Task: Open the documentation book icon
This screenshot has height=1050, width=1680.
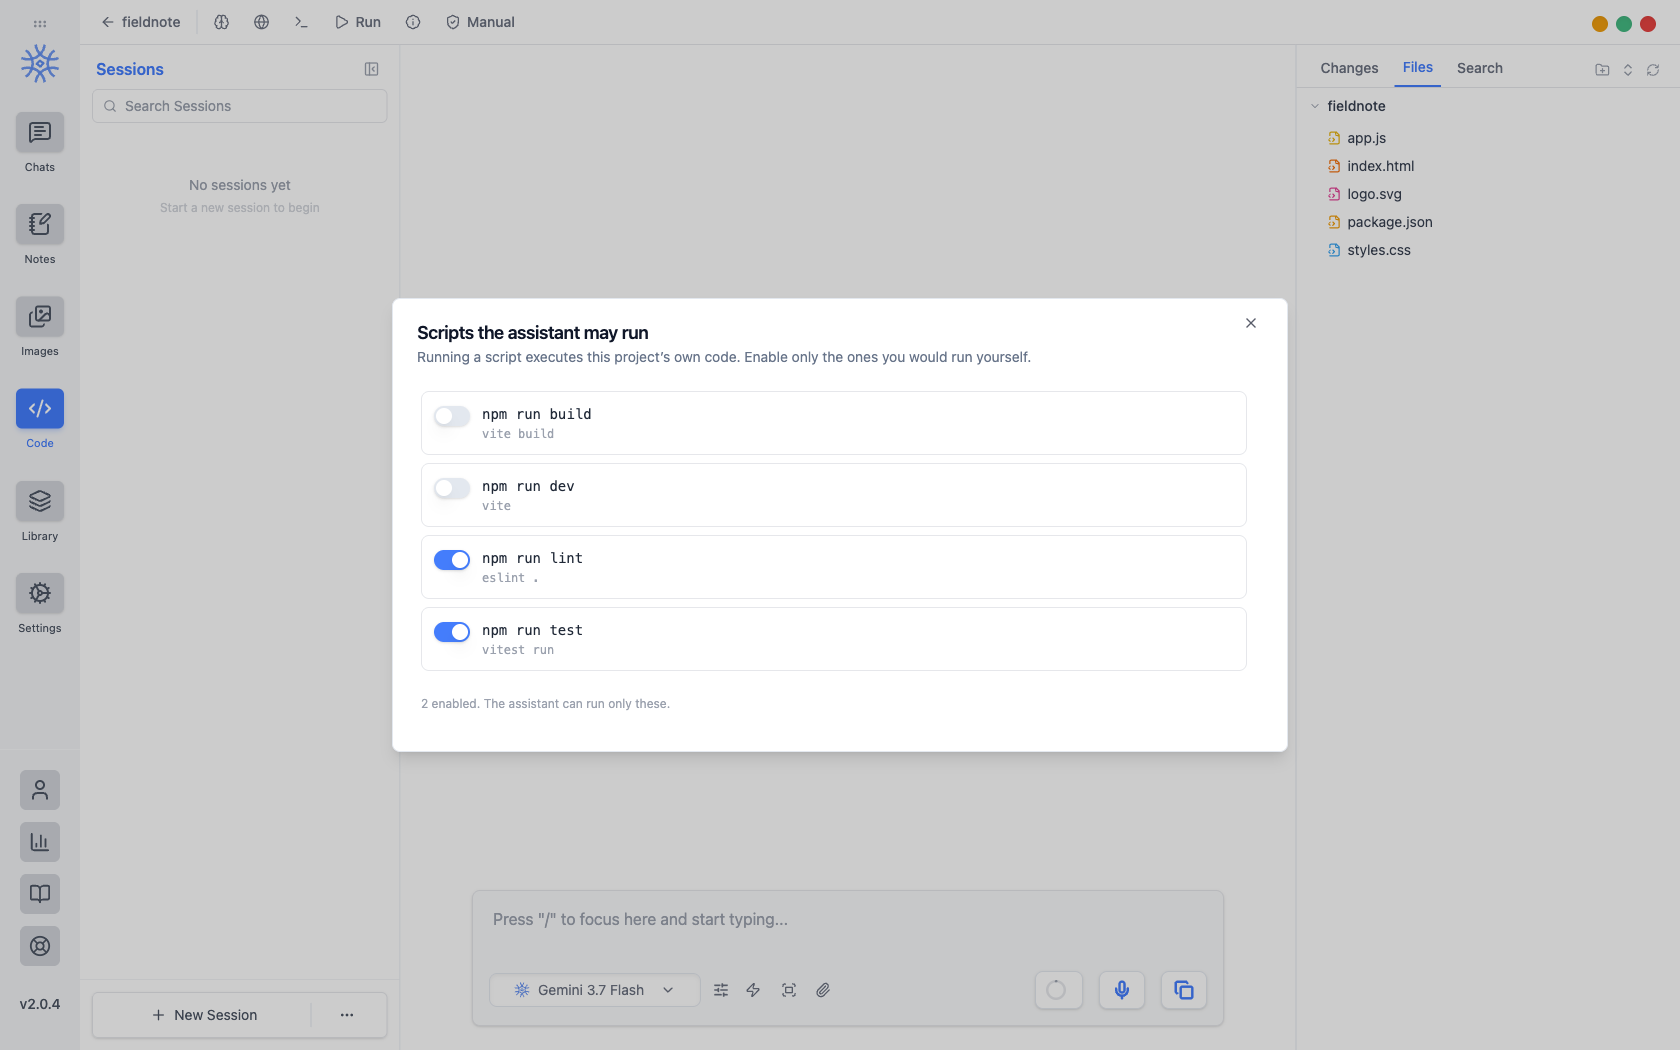Action: click(40, 894)
